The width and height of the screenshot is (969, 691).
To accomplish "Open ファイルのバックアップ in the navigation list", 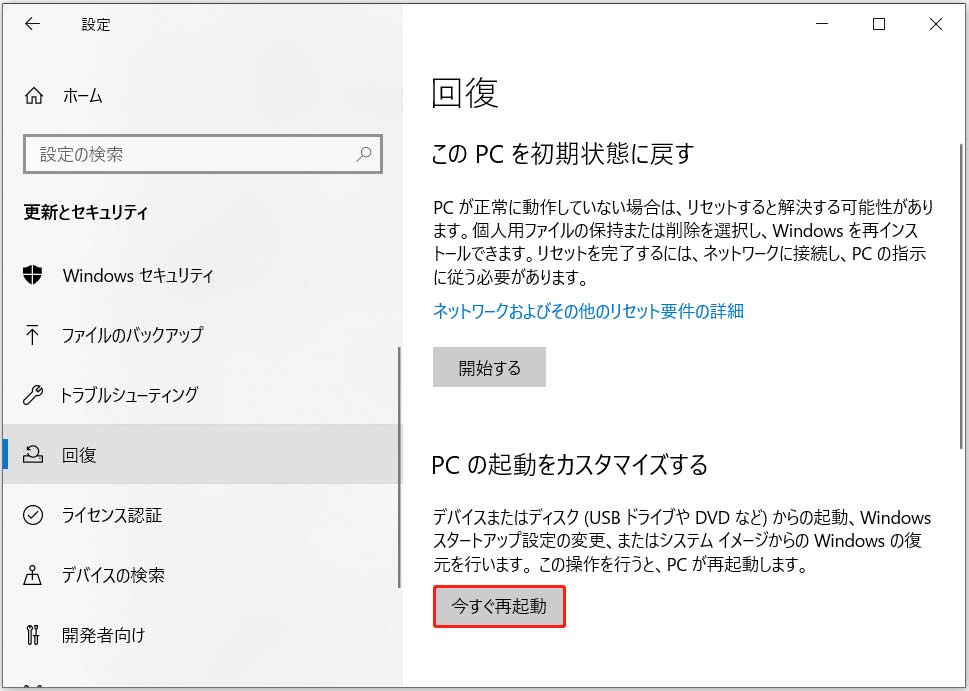I will (x=130, y=335).
